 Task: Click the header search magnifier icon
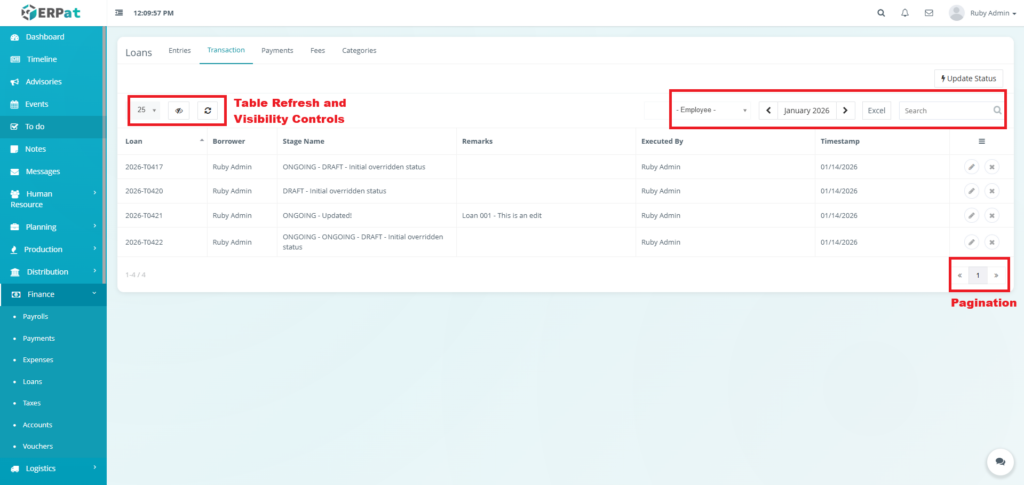point(881,13)
